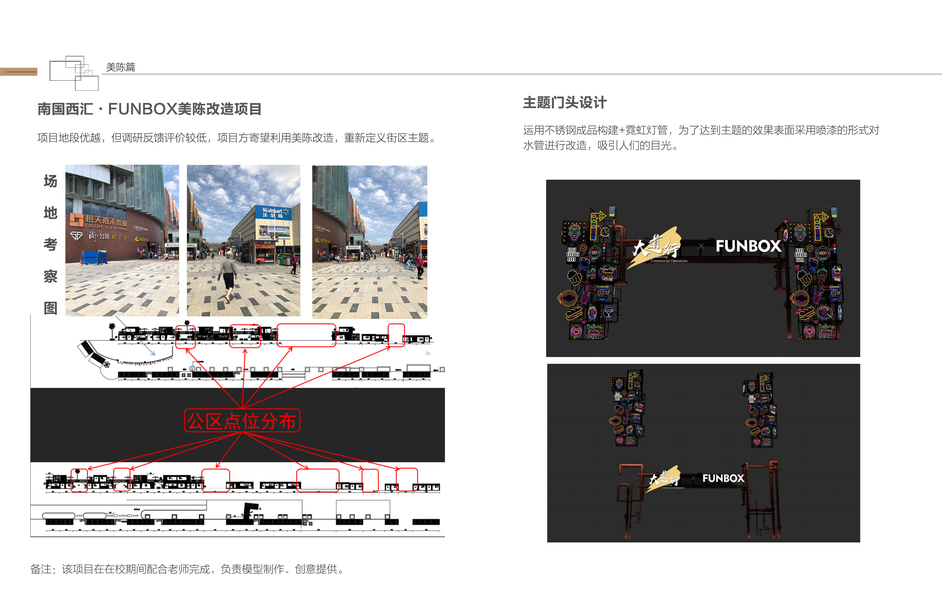This screenshot has height=600, width=950.
Task: Click the left neon sign cluster in the upper rendering
Action: pyautogui.click(x=588, y=273)
